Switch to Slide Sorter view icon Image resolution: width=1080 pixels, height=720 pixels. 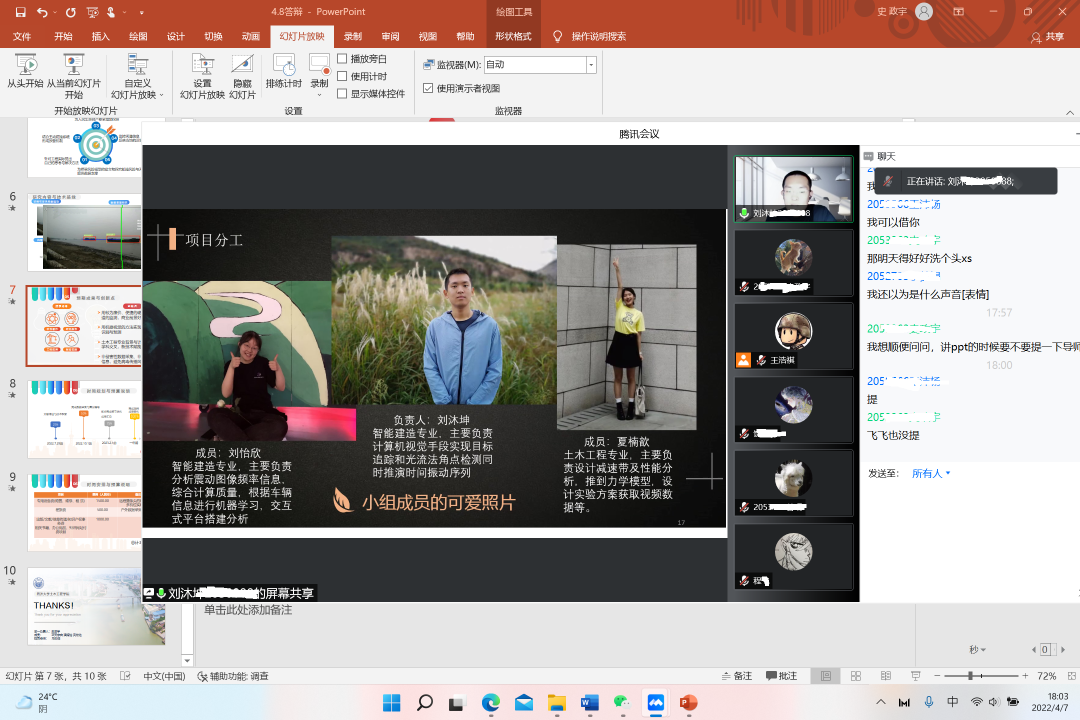click(856, 676)
